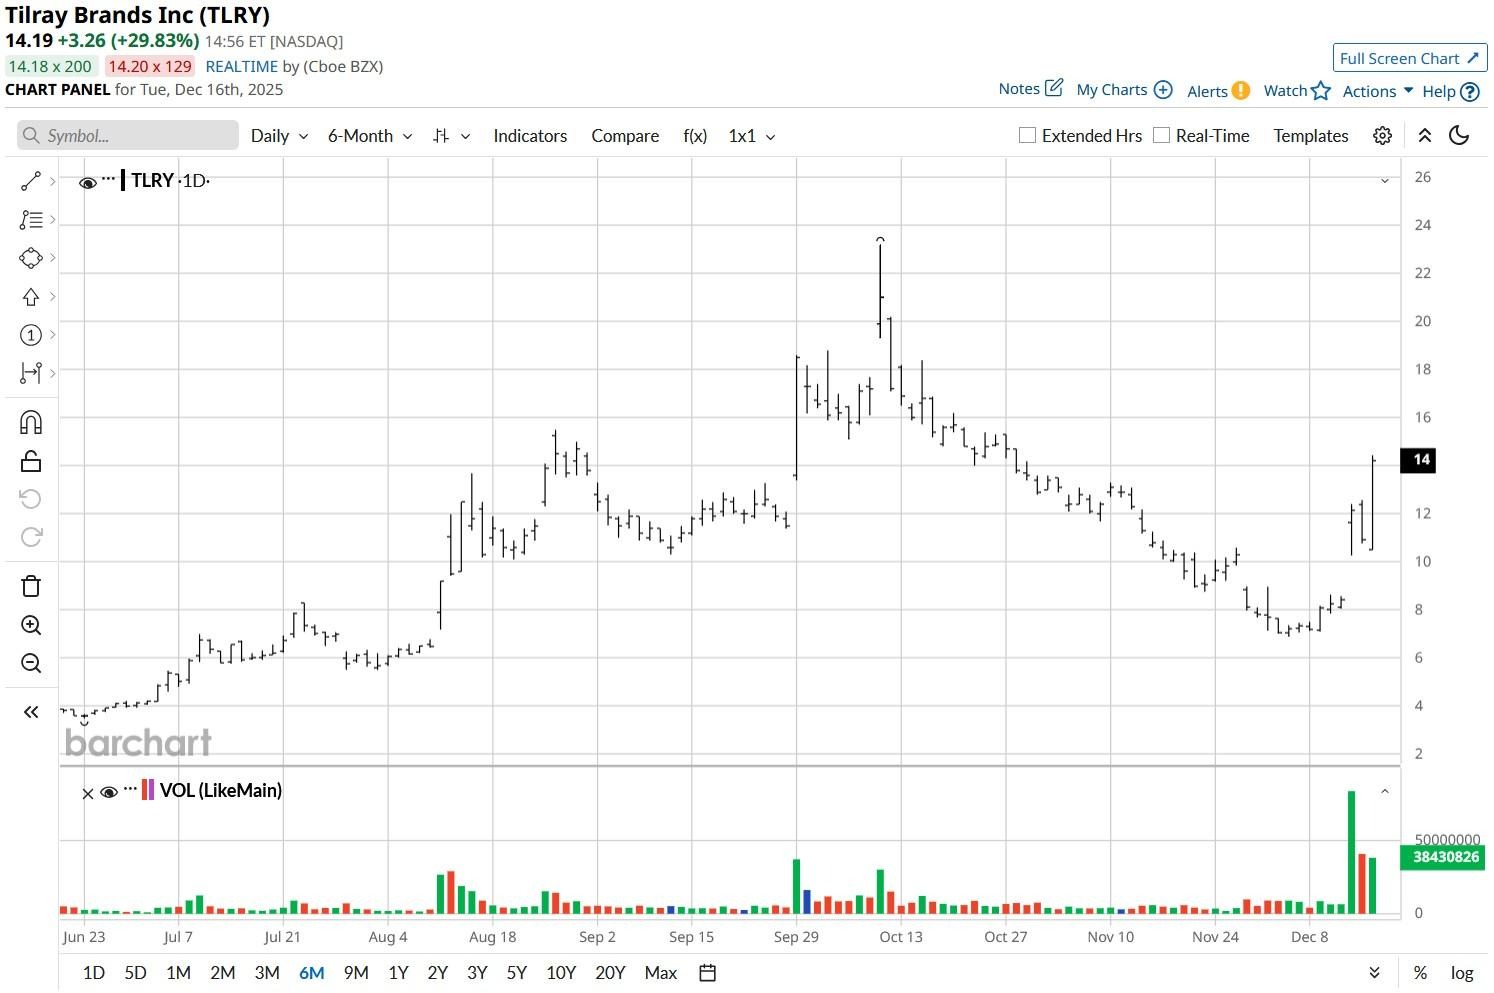Open the Actions dropdown menu

(1378, 91)
